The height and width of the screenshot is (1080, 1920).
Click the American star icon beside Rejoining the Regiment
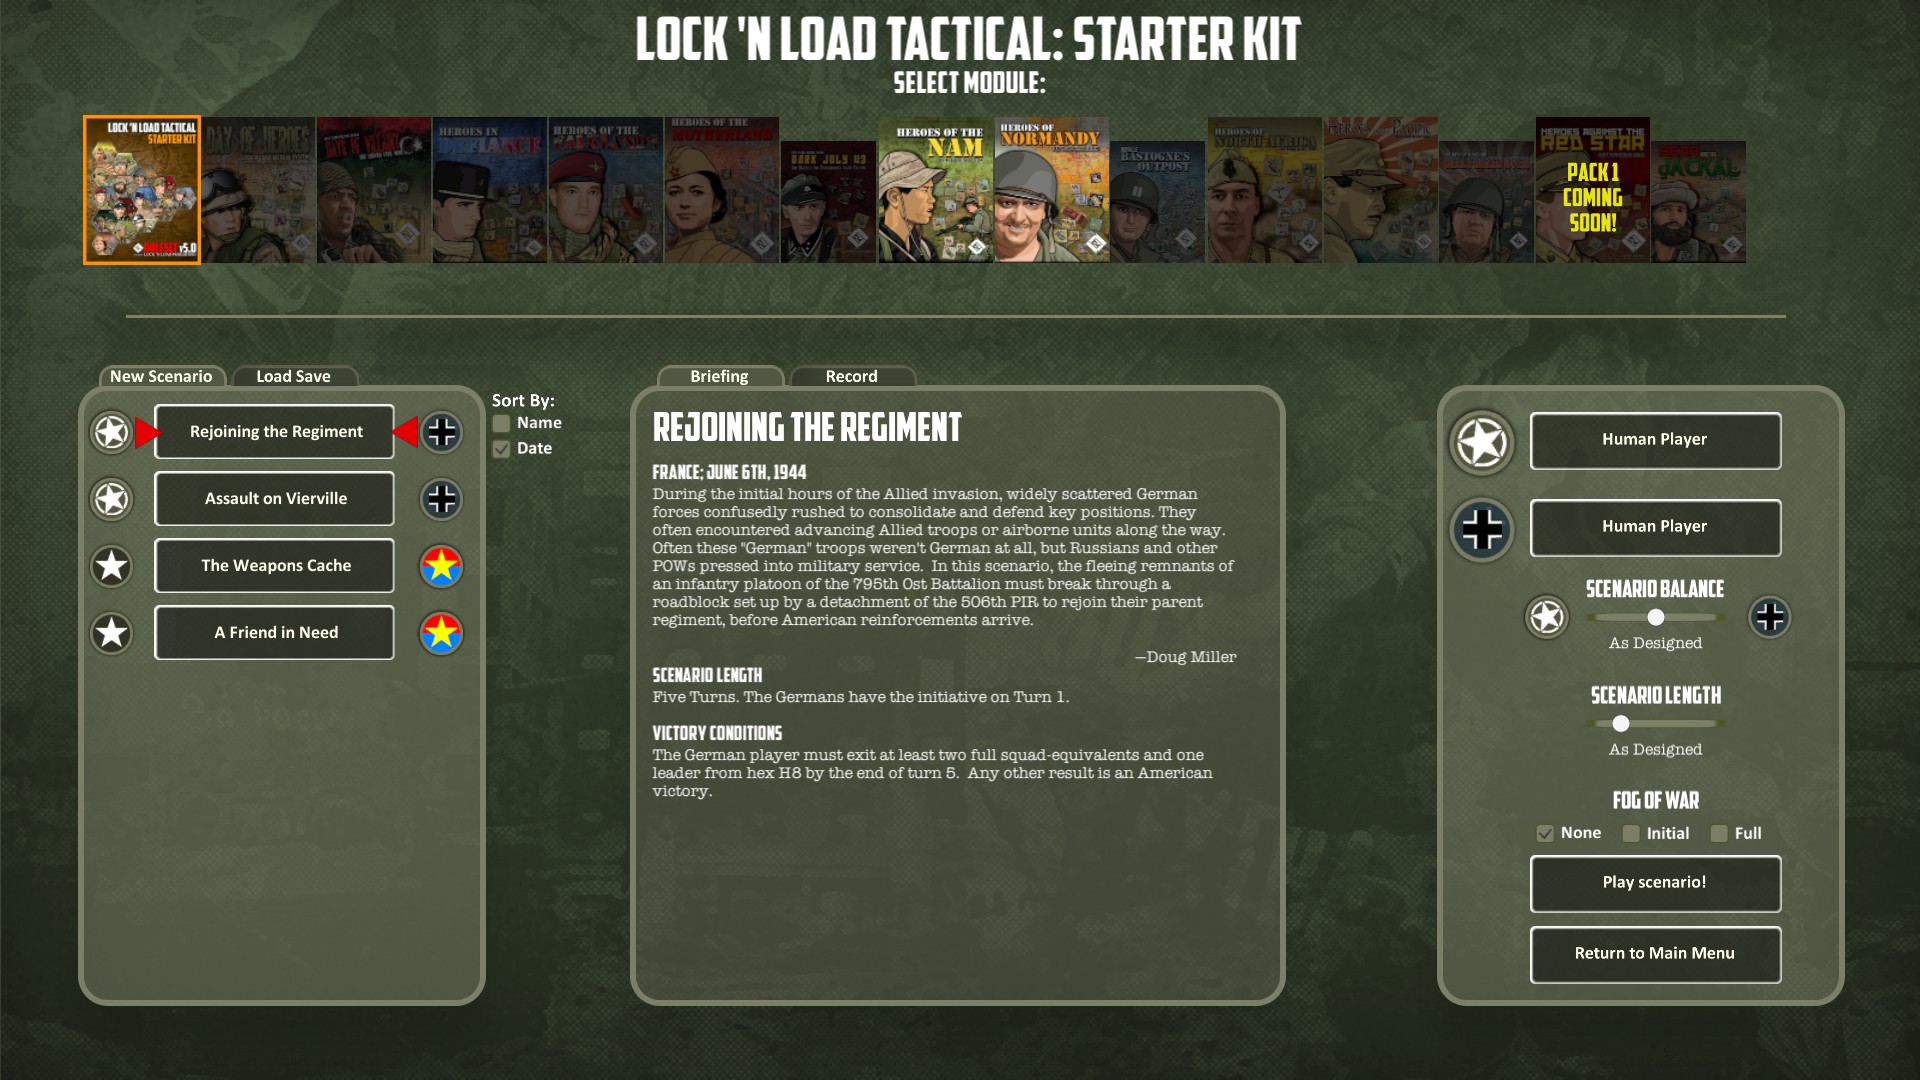(x=111, y=432)
